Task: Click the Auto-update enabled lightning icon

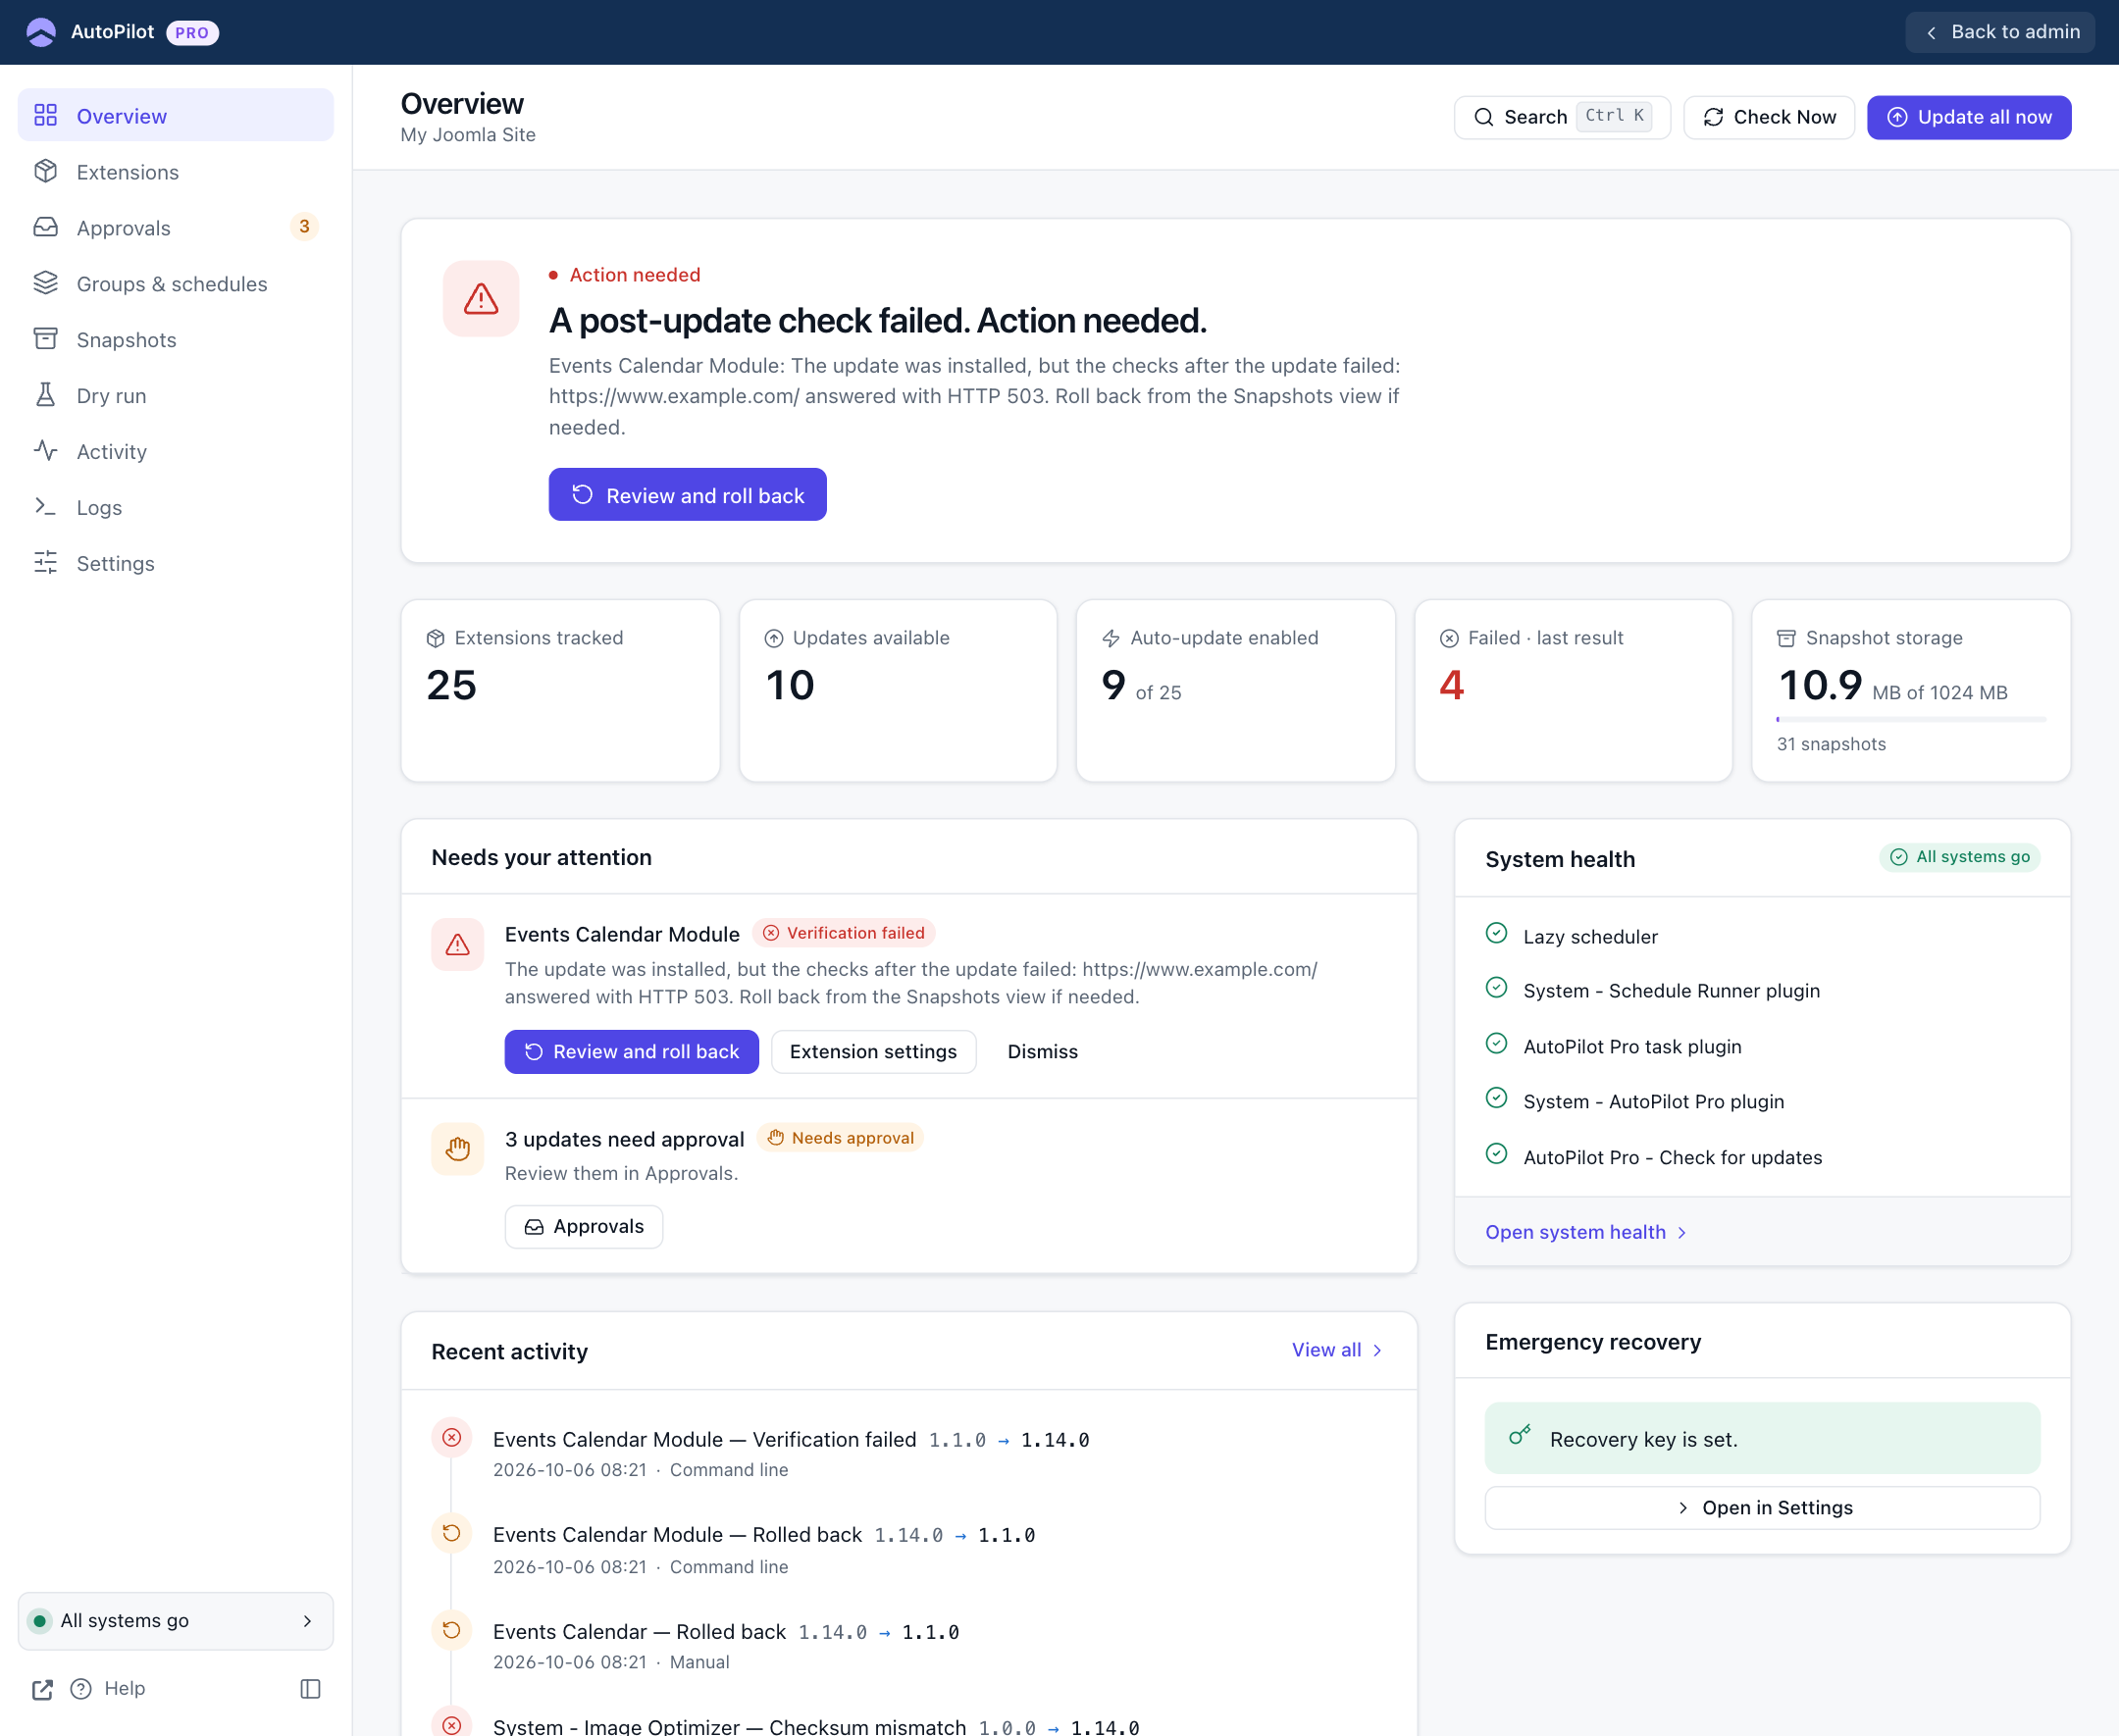Action: click(1111, 638)
